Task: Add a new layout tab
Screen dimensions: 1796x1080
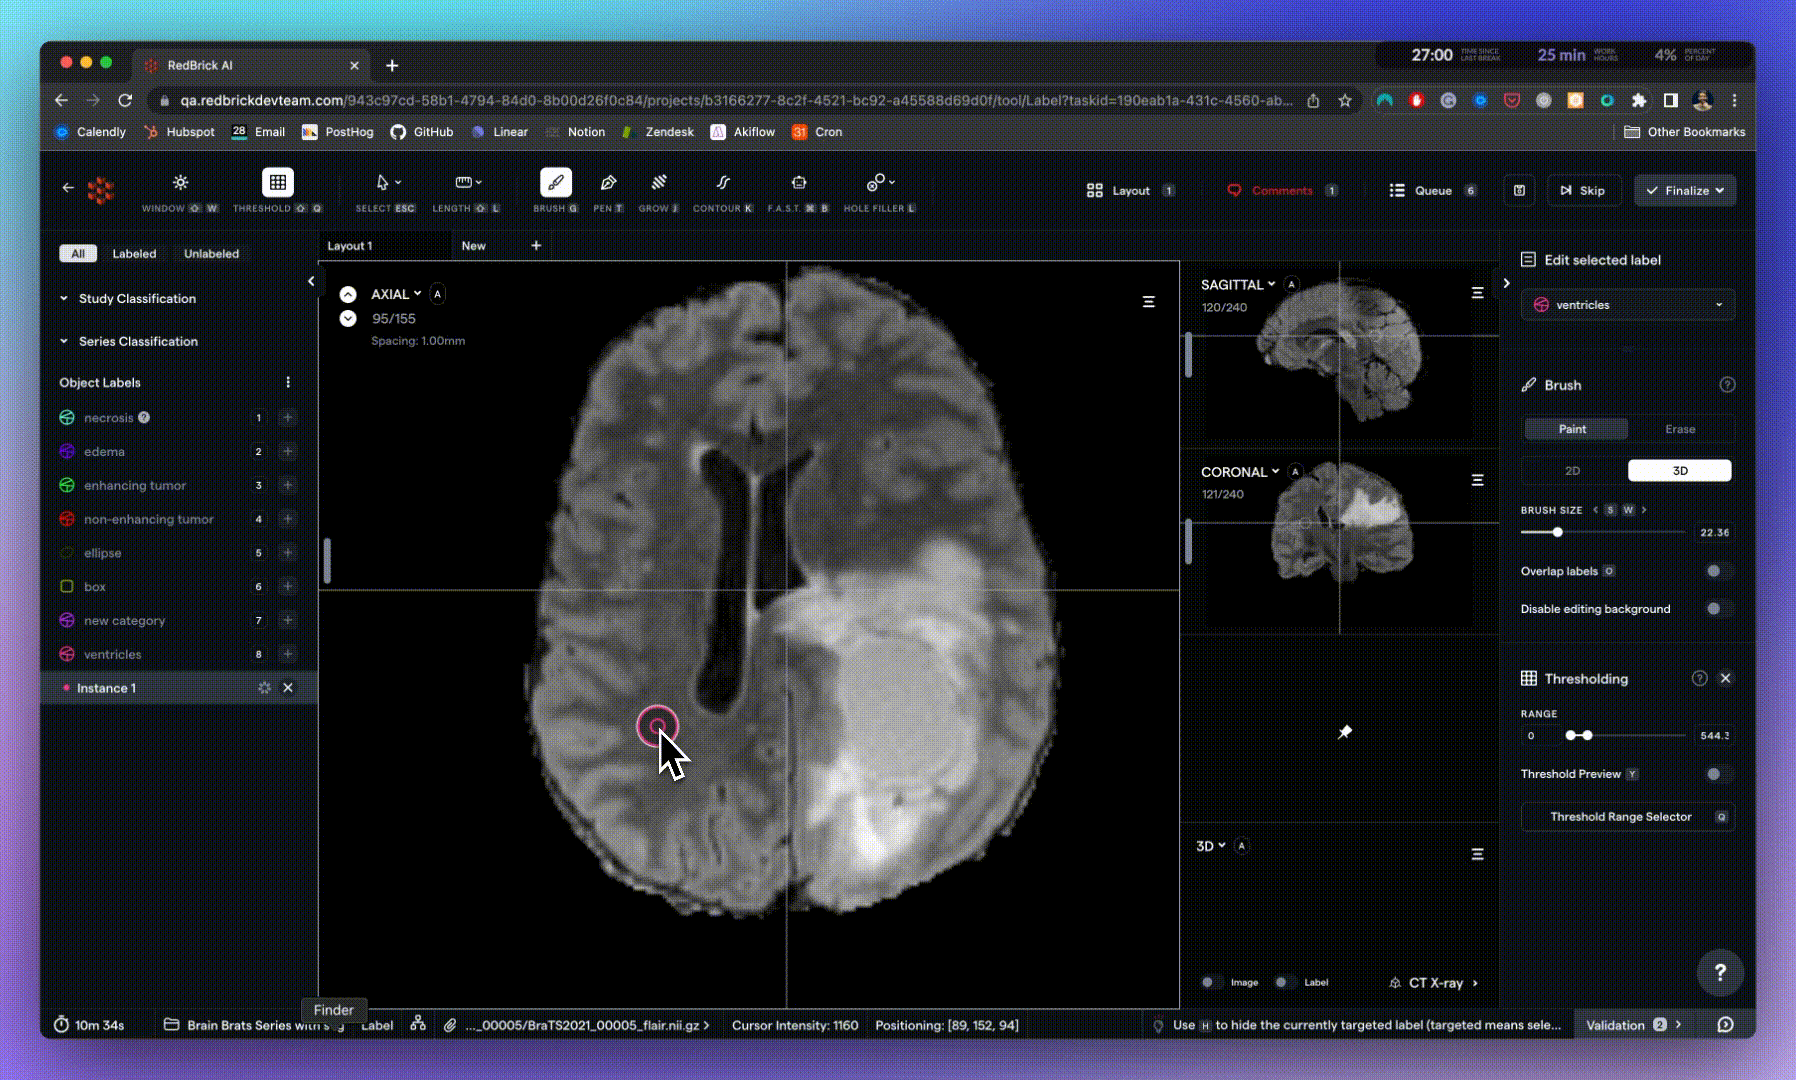Action: 536,245
